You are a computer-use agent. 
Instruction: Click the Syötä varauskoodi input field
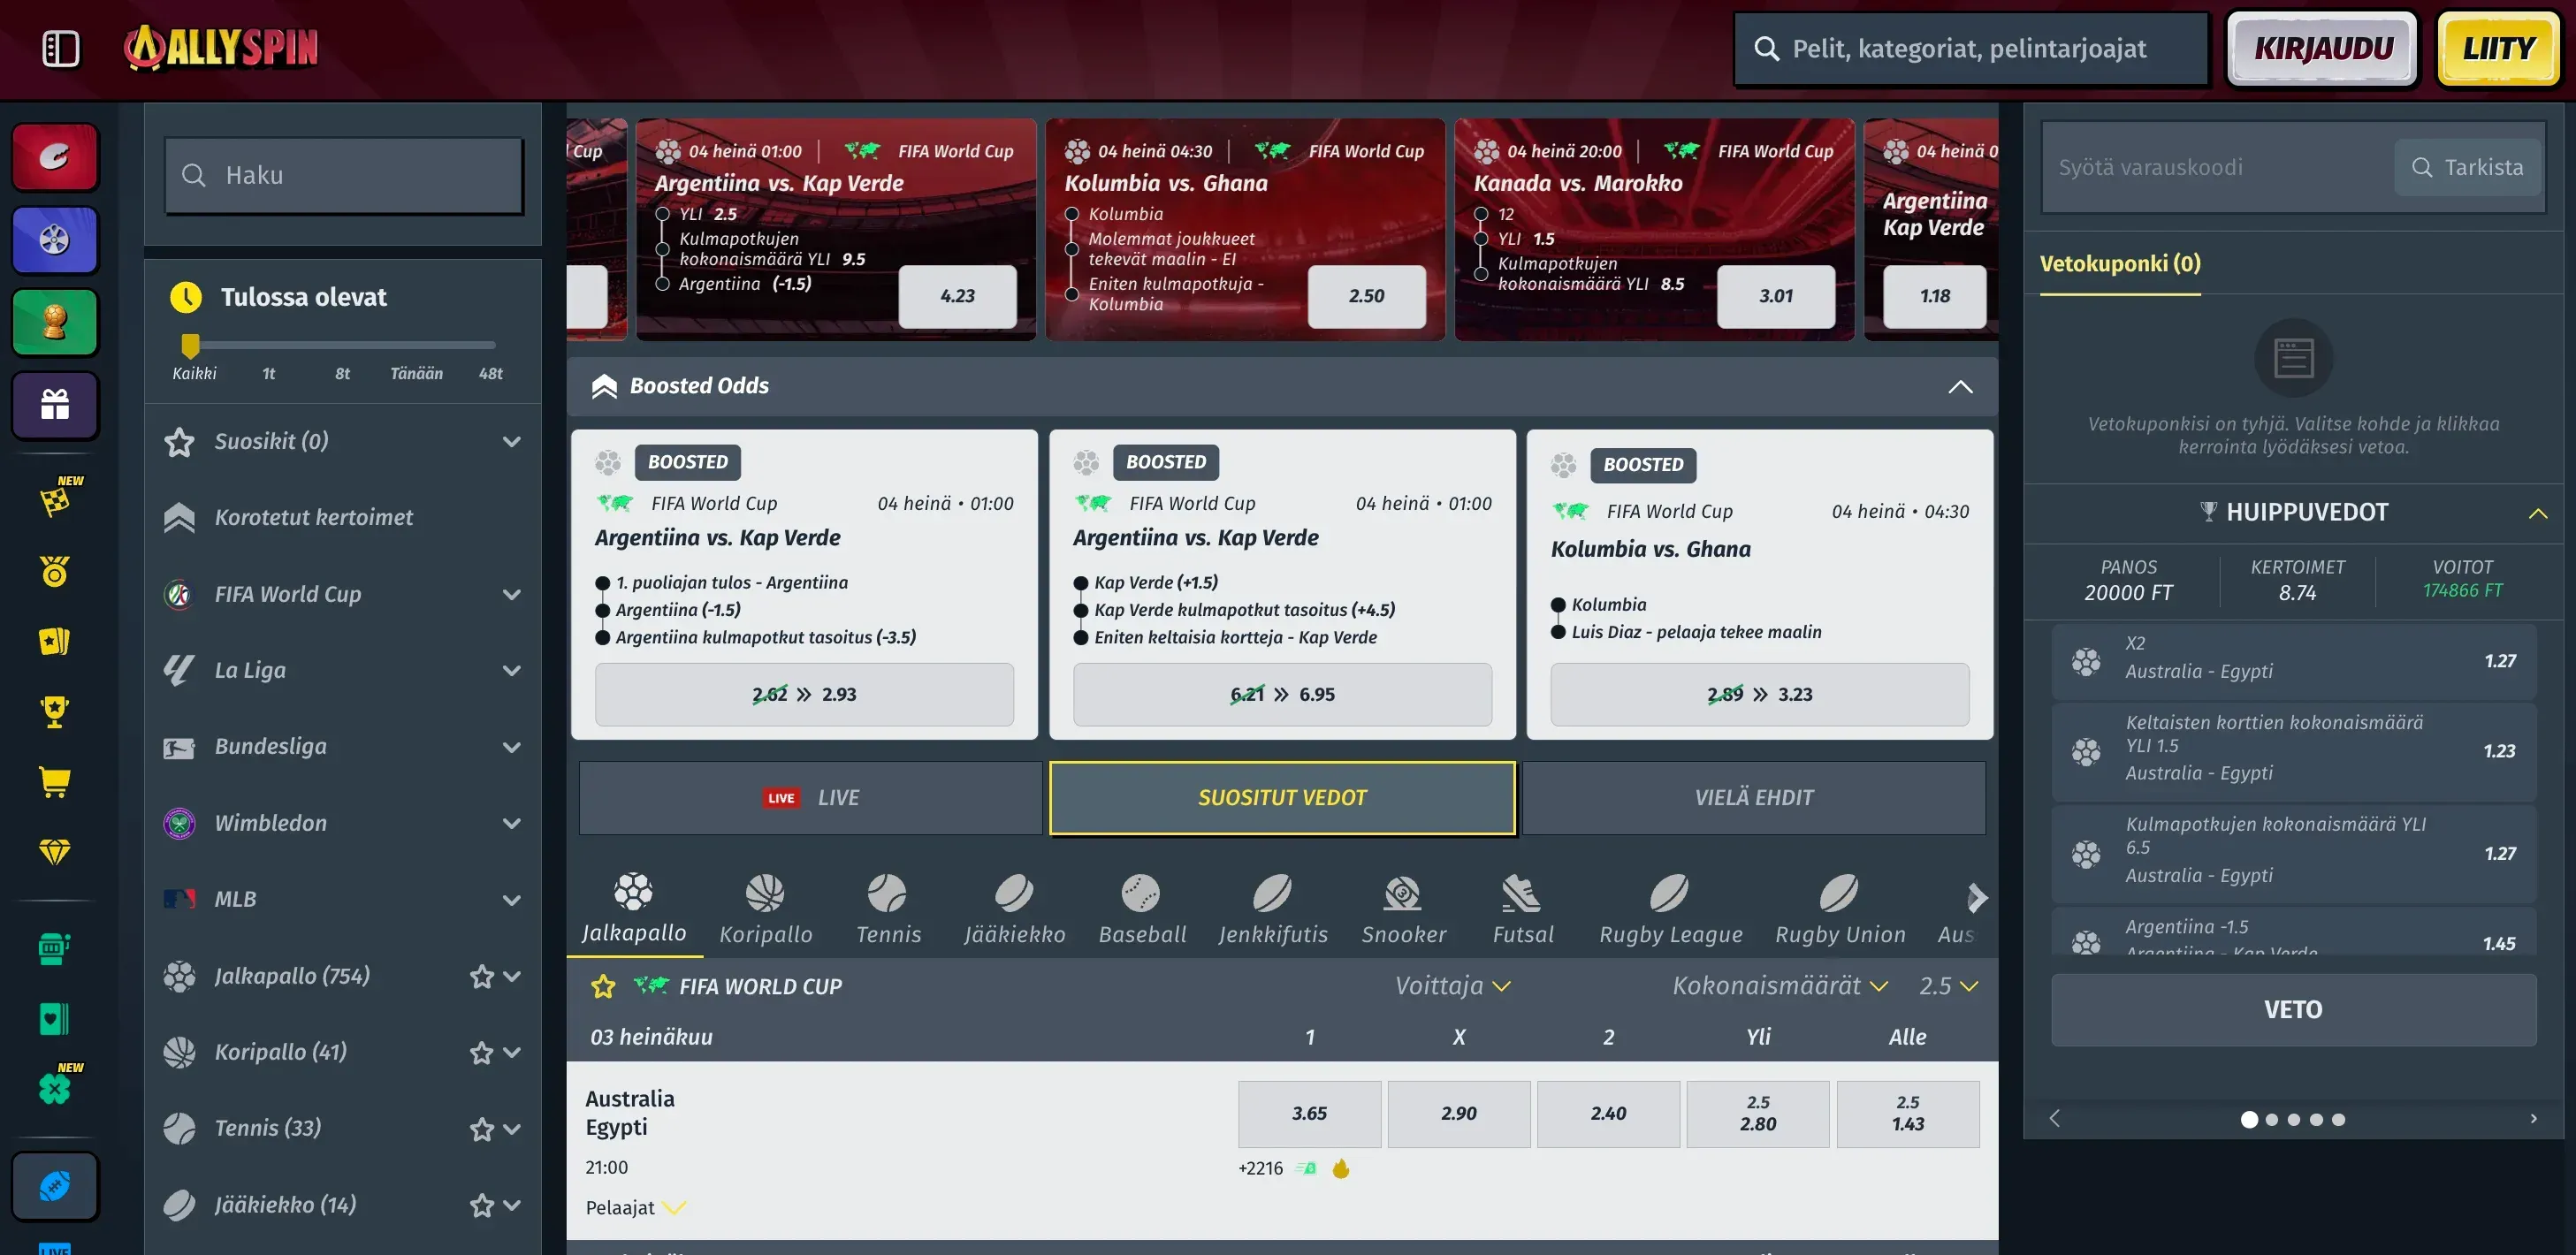coord(2215,168)
